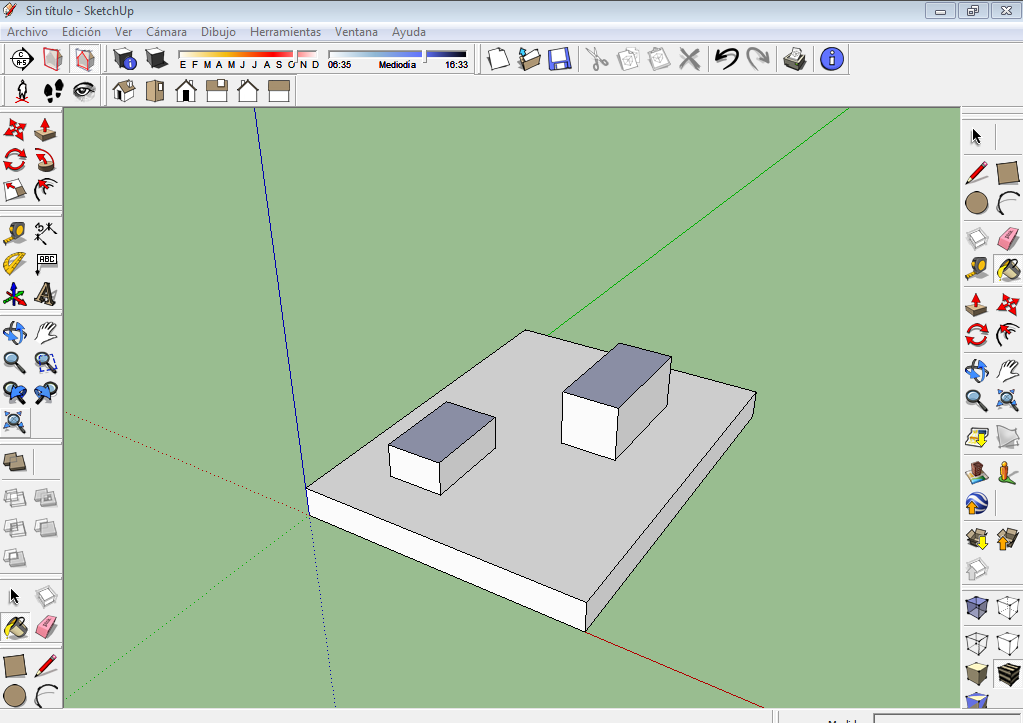
Task: Go to Next camera view
Action: [x=46, y=393]
